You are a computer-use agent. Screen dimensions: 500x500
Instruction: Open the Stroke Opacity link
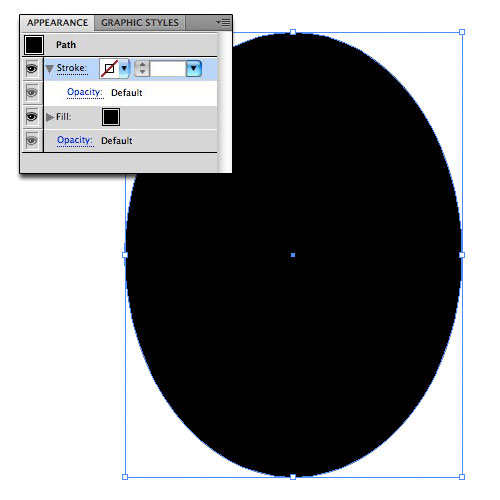pyautogui.click(x=85, y=92)
